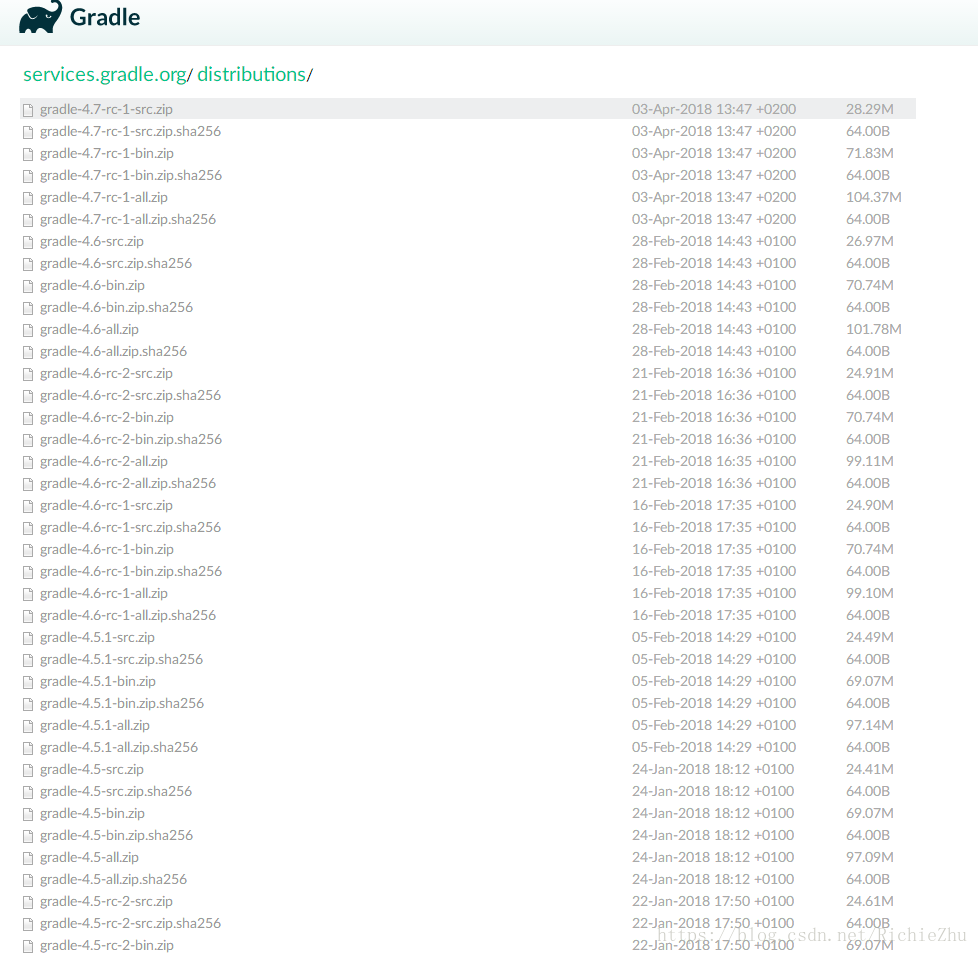This screenshot has height=955, width=978.
Task: Click file icon beside gradle-4.5-rc-2-bin.zip
Action: click(28, 946)
